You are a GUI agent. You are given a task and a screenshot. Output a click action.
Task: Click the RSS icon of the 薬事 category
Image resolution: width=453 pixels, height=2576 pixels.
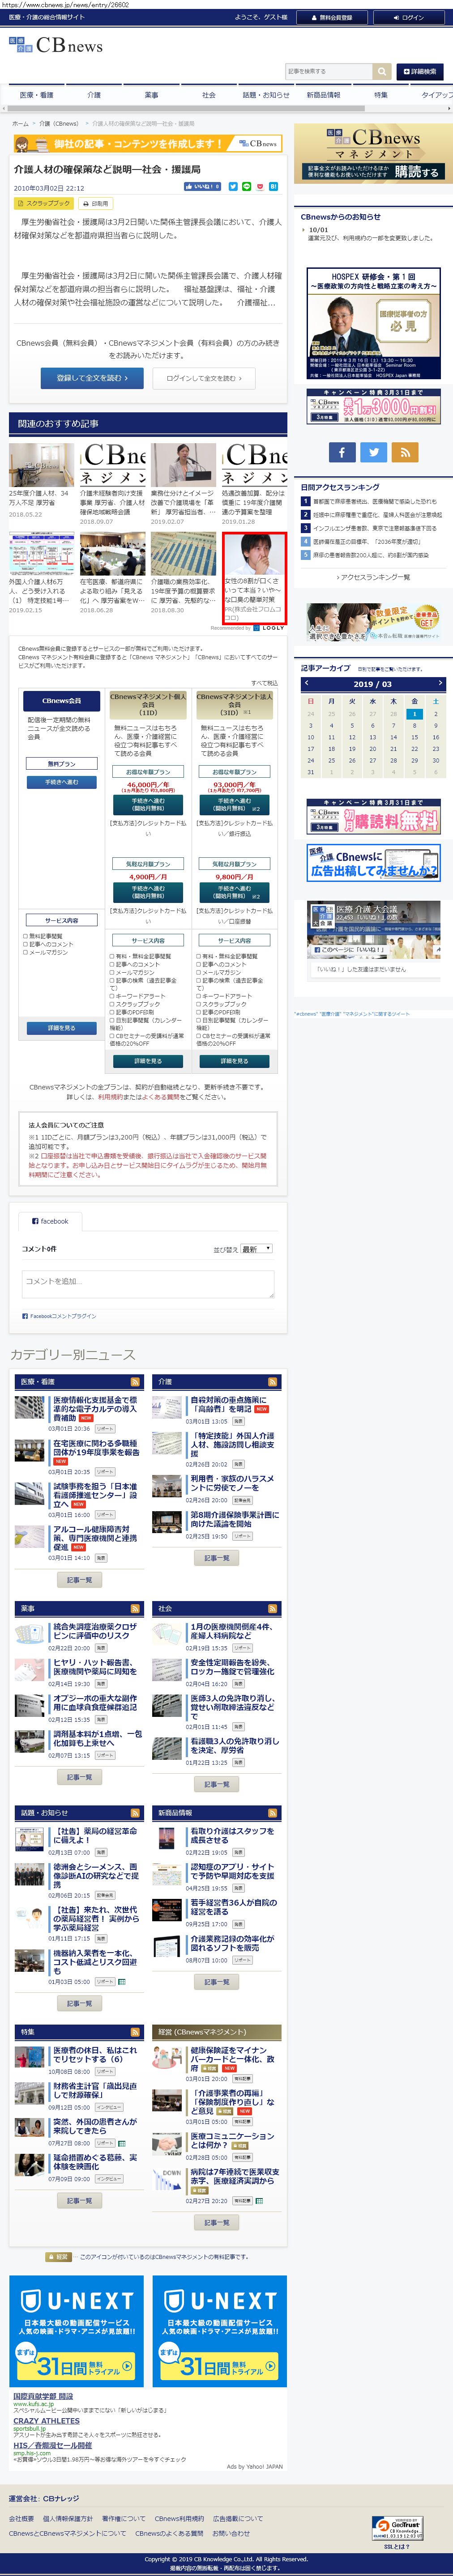[x=135, y=1608]
